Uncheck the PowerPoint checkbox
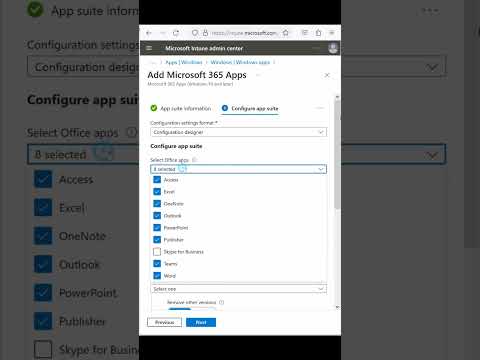 [x=157, y=228]
